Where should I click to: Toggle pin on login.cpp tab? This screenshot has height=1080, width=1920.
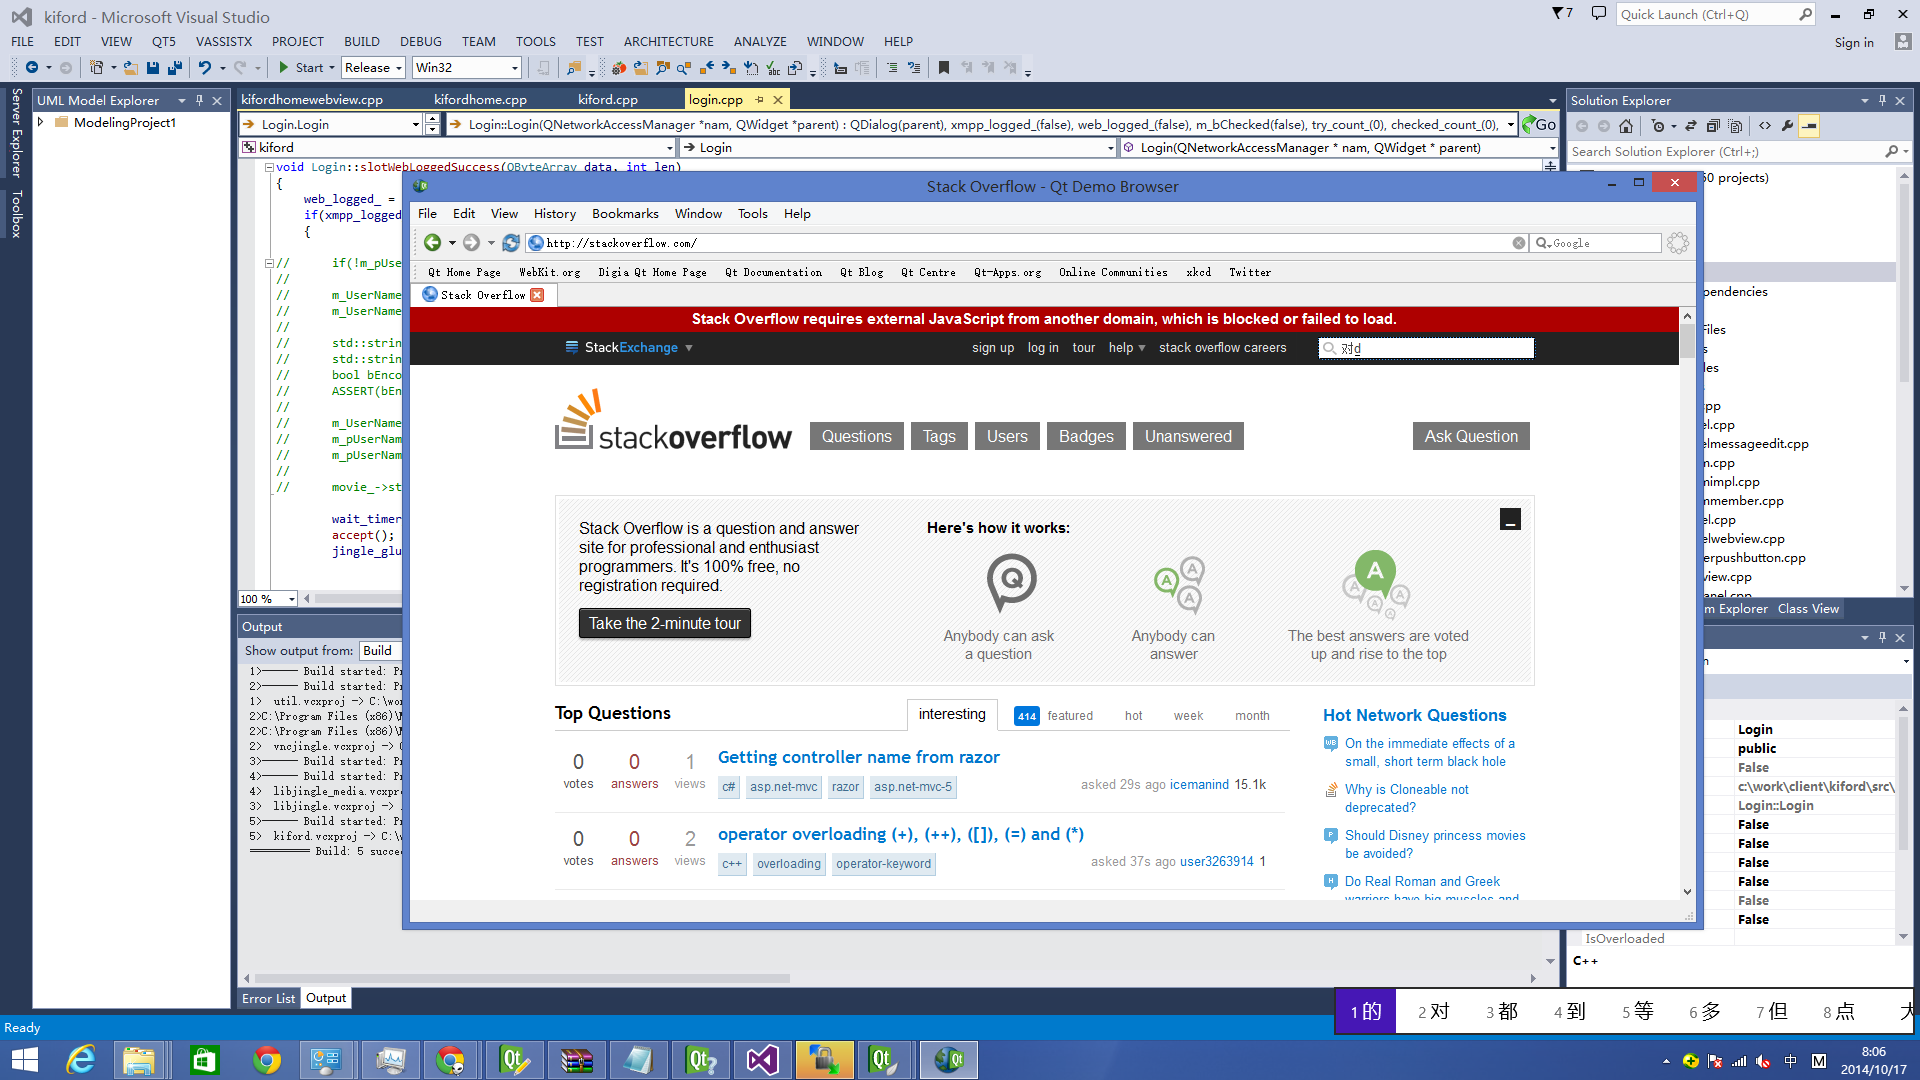click(759, 99)
